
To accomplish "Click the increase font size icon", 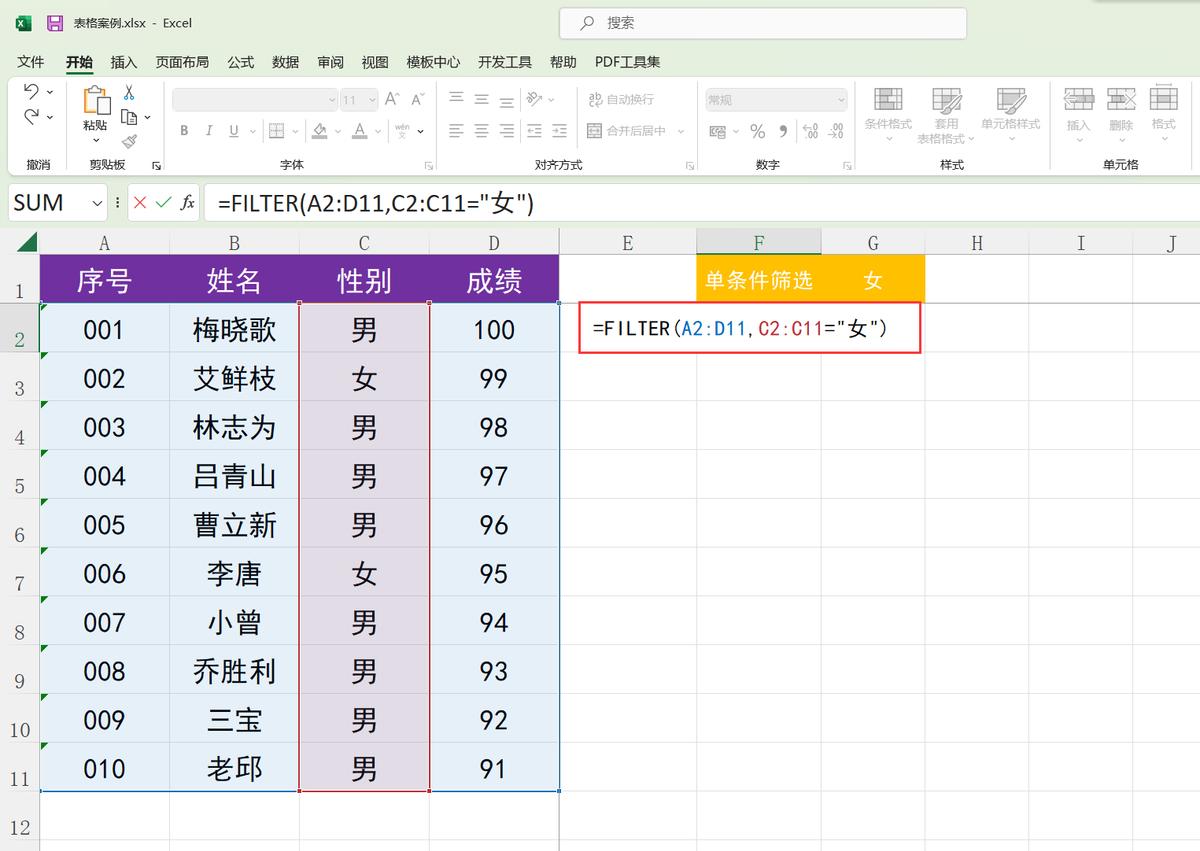I will tap(390, 100).
